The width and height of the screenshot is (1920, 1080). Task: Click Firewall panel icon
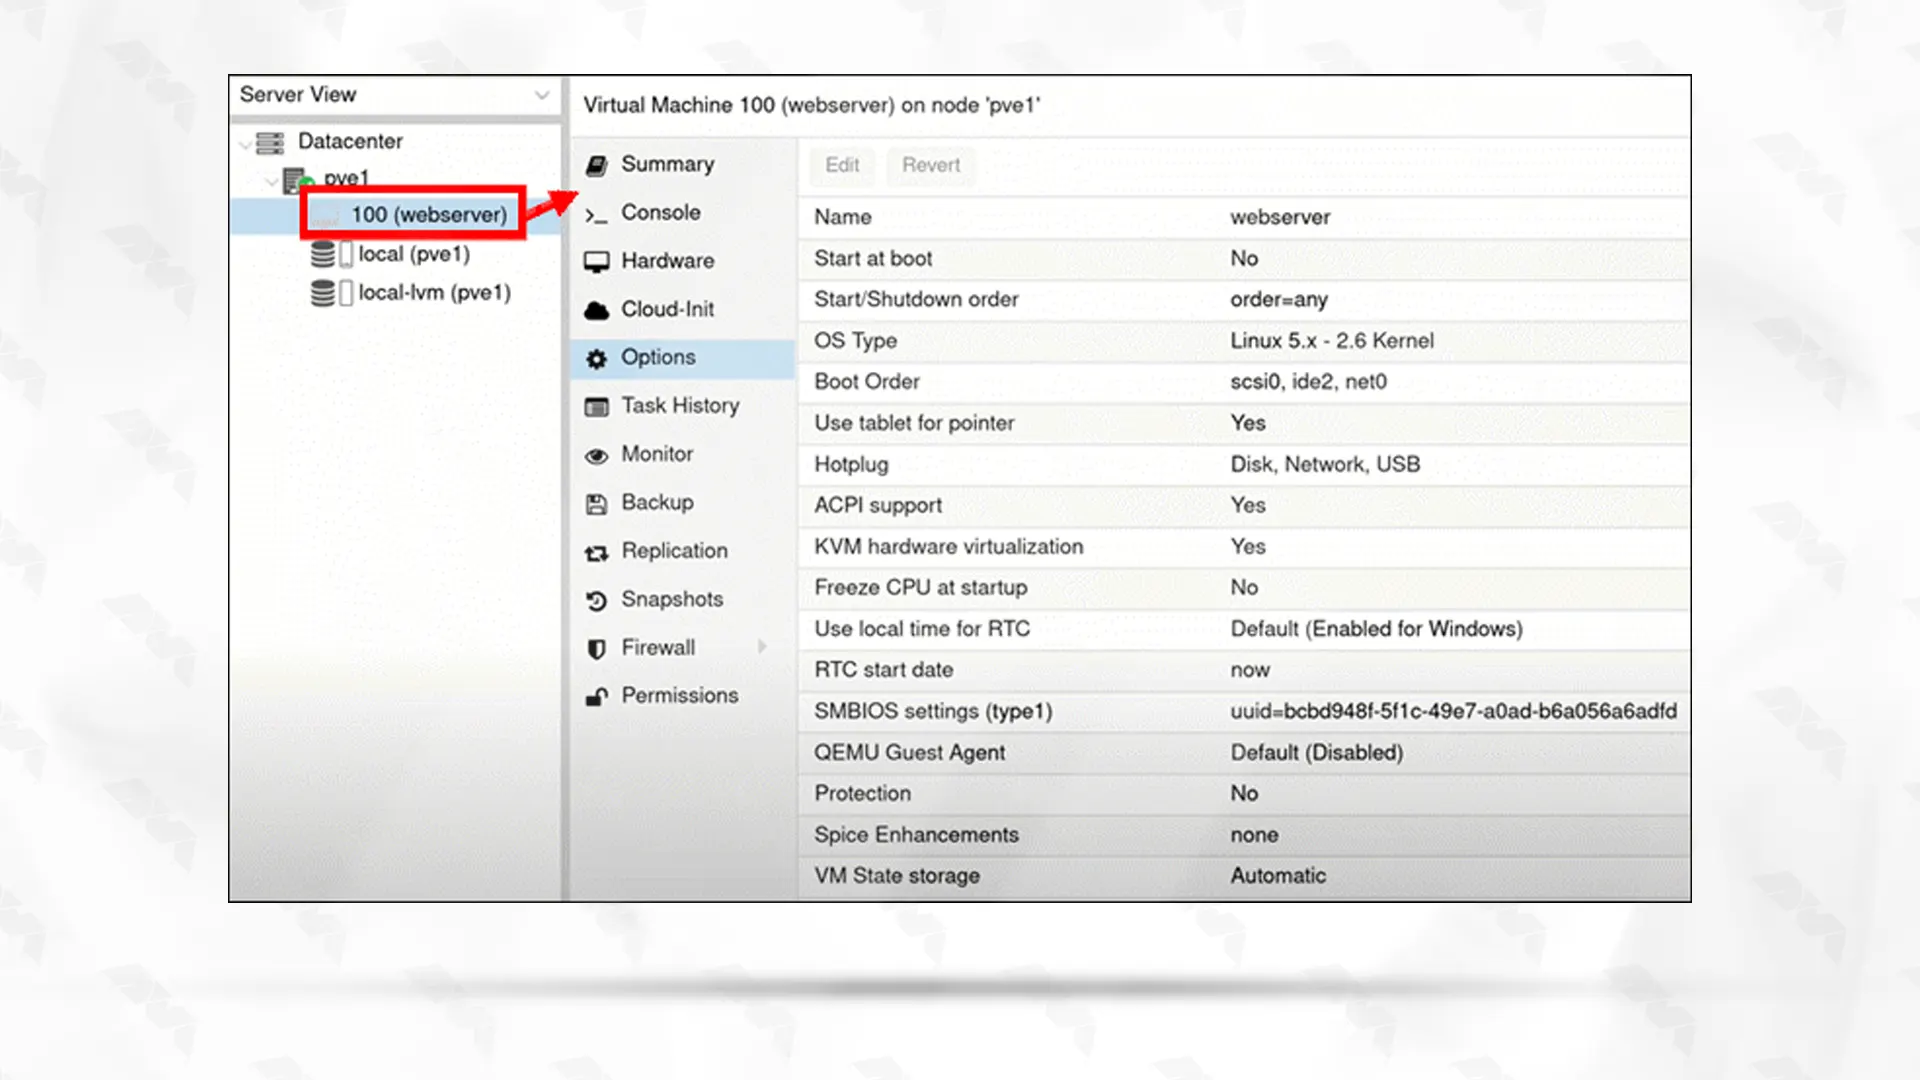[596, 647]
